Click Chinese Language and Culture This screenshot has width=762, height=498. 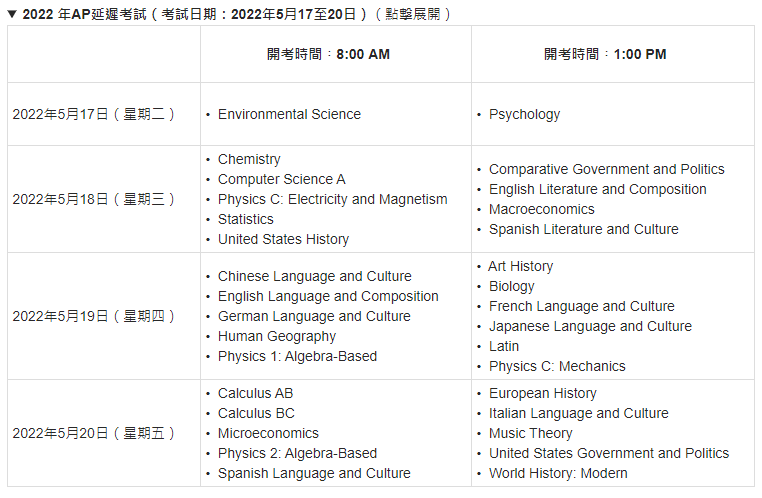click(314, 276)
